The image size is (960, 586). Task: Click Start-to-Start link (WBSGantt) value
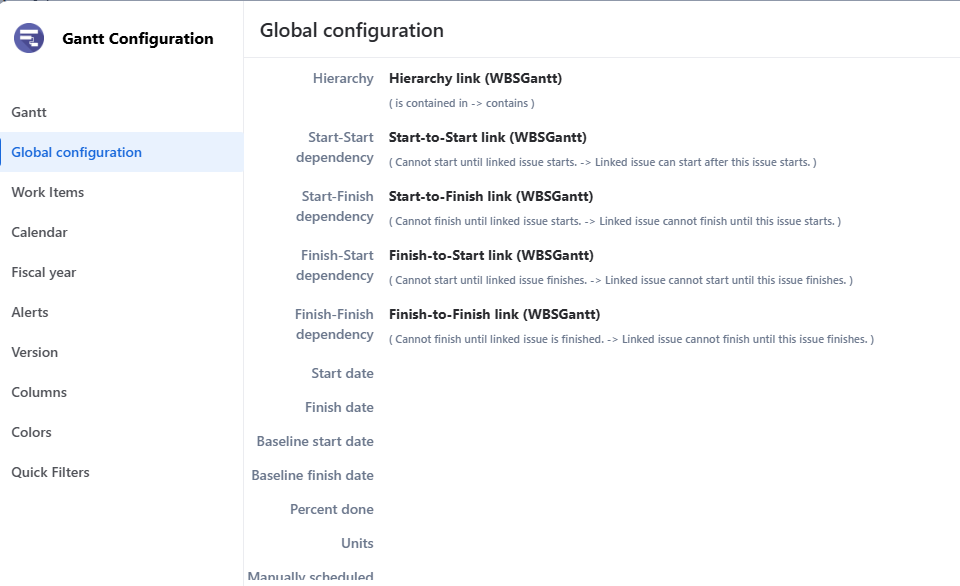[x=487, y=137]
